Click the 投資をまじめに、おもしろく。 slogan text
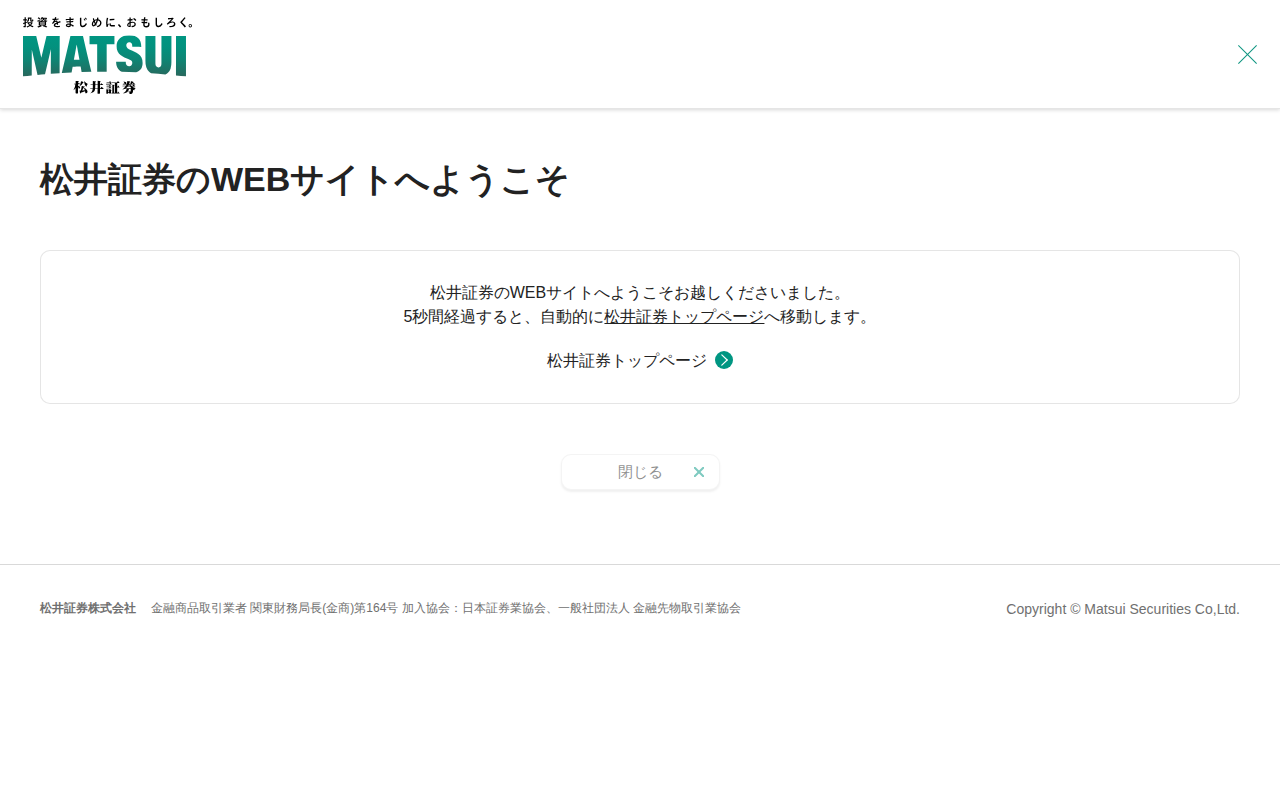The image size is (1280, 800). 109,22
